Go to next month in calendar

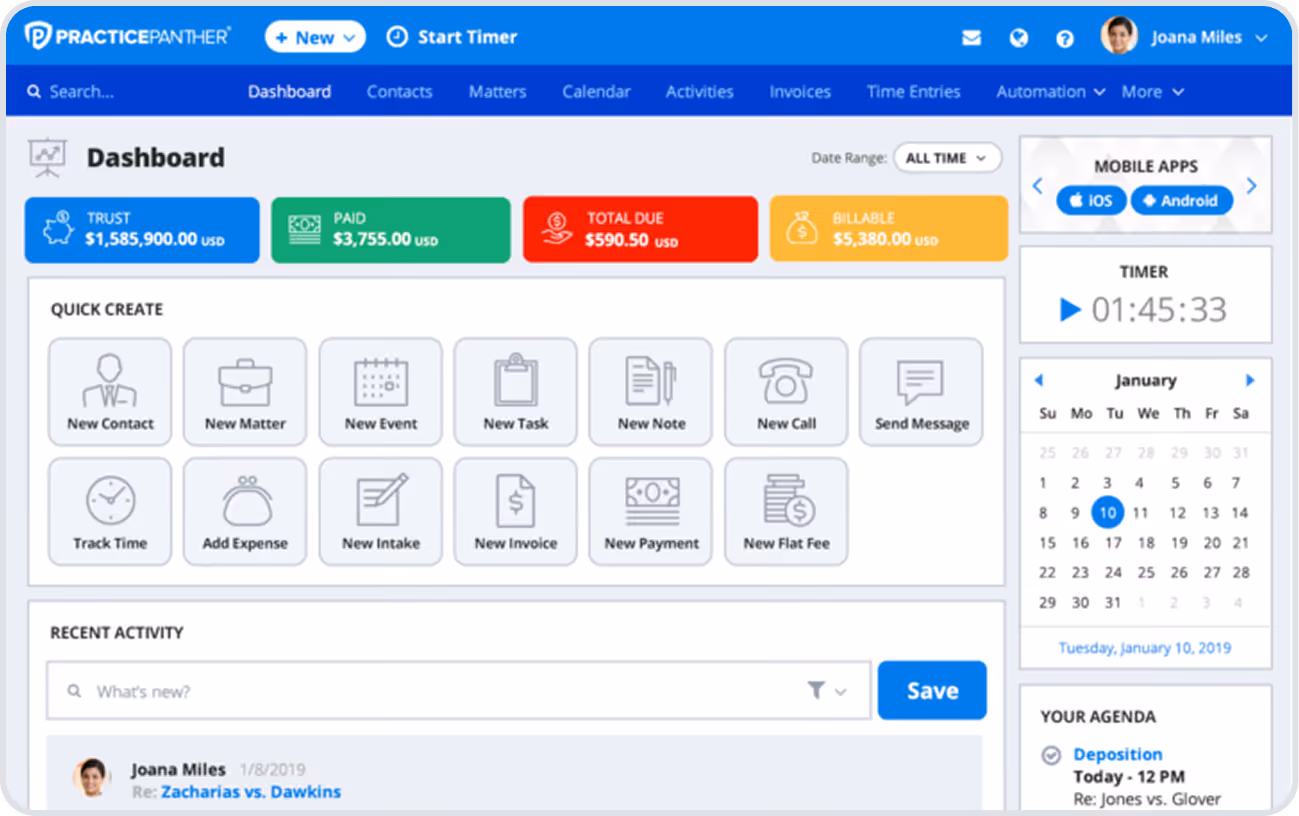coord(1250,380)
